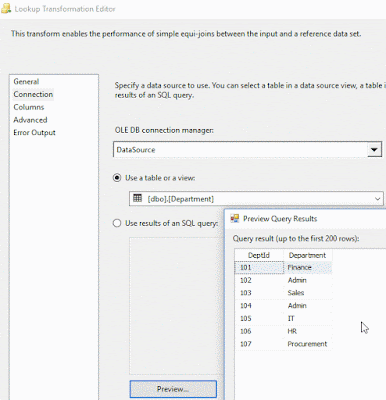The width and height of the screenshot is (386, 400).
Task: Open the General page
Action: pos(26,82)
